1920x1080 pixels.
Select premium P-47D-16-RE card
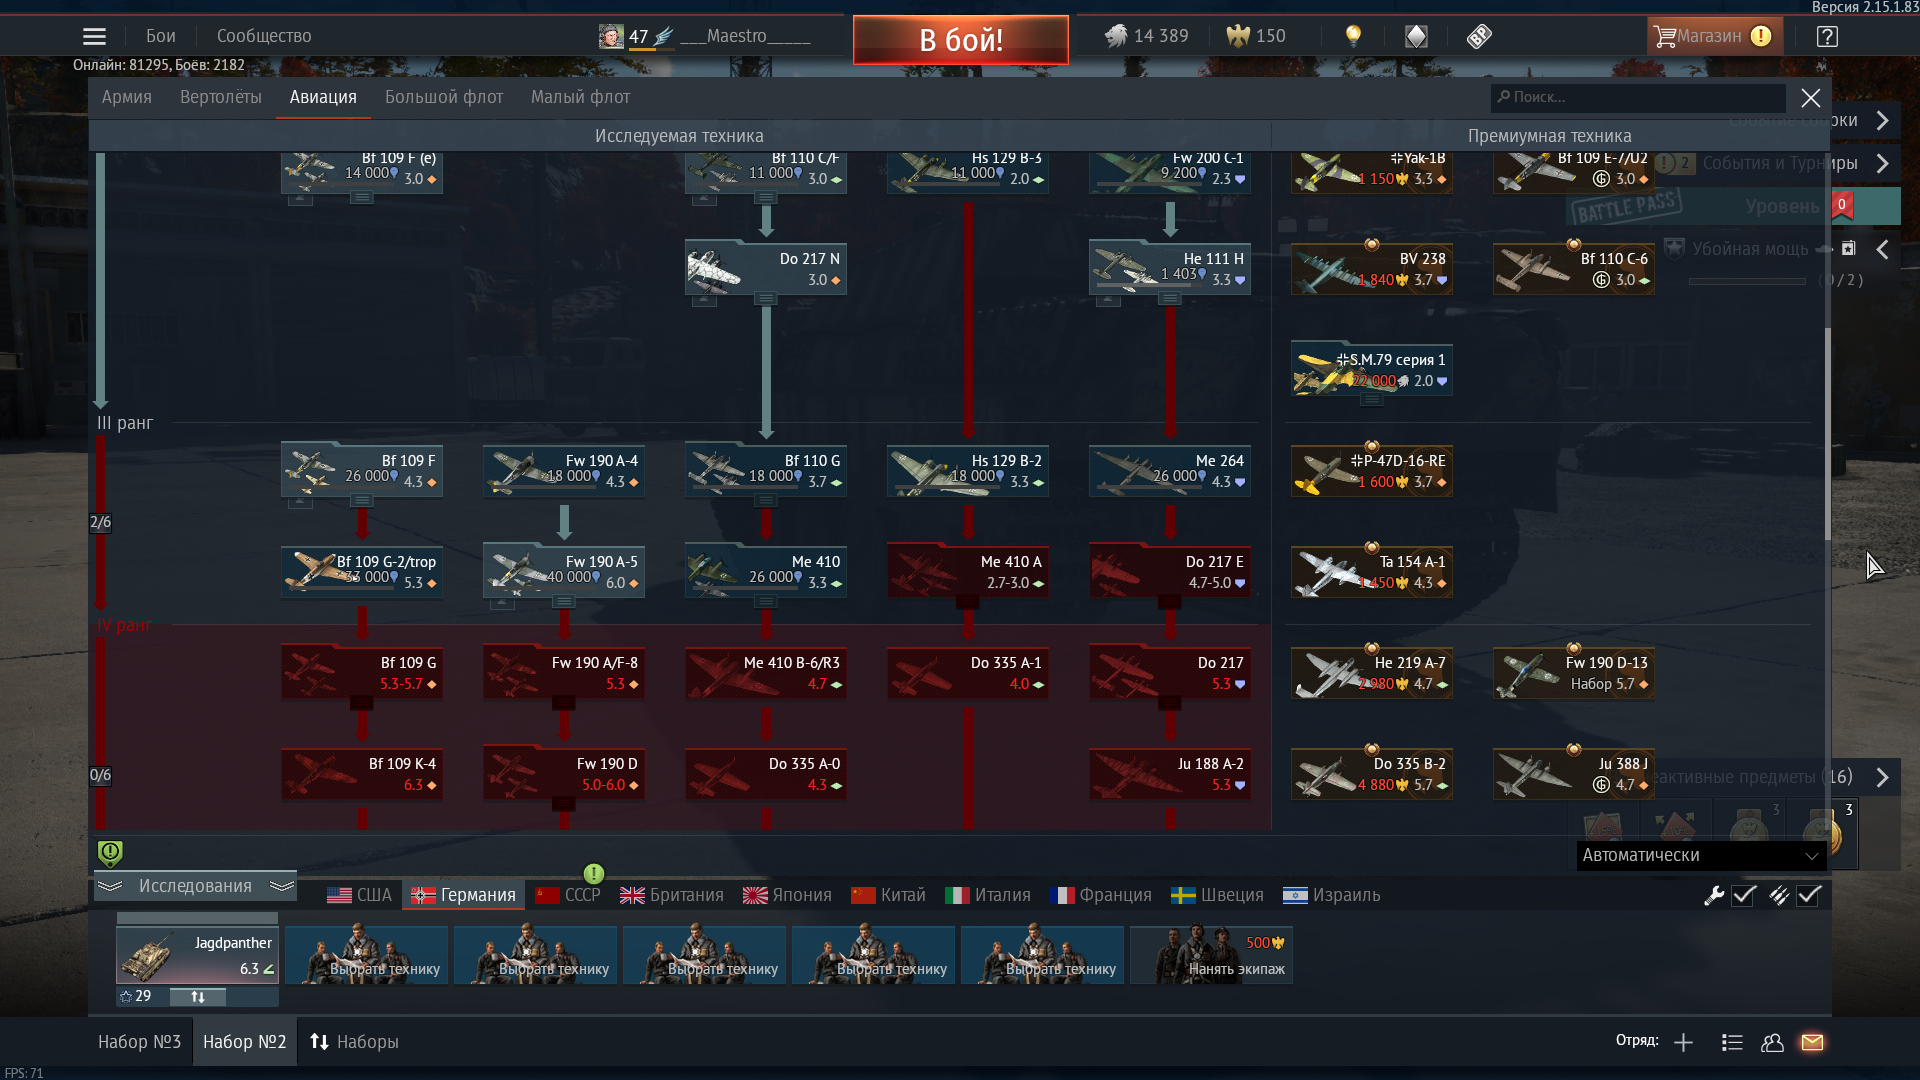[x=1371, y=471]
